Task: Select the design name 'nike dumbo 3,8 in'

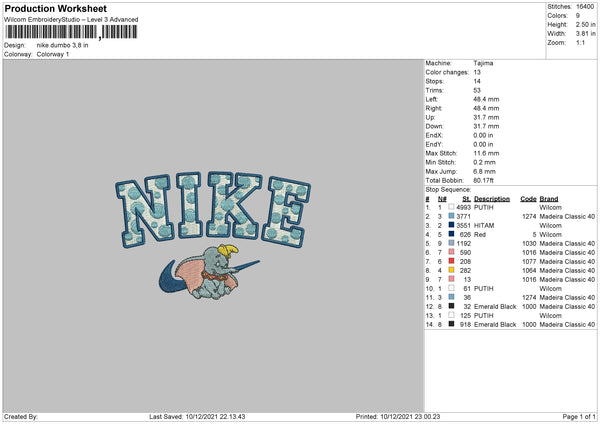Action: pyautogui.click(x=62, y=45)
